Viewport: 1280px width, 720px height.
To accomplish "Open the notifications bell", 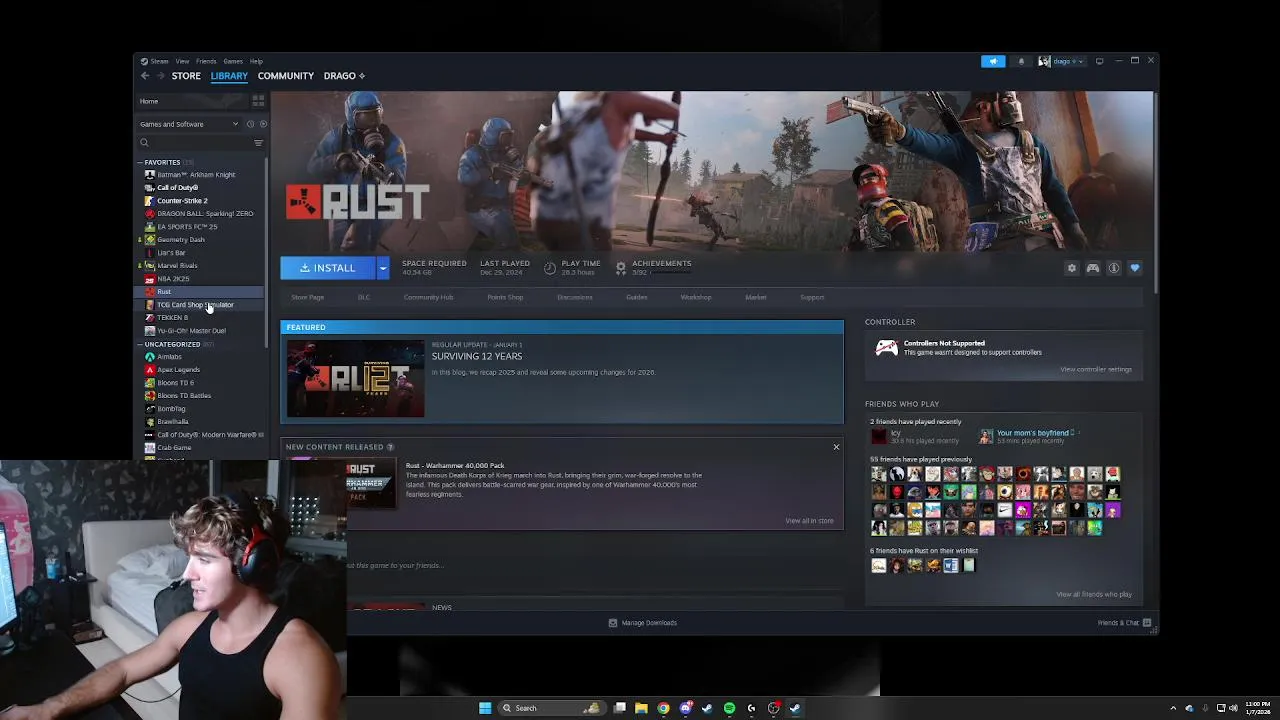I will (x=1021, y=61).
